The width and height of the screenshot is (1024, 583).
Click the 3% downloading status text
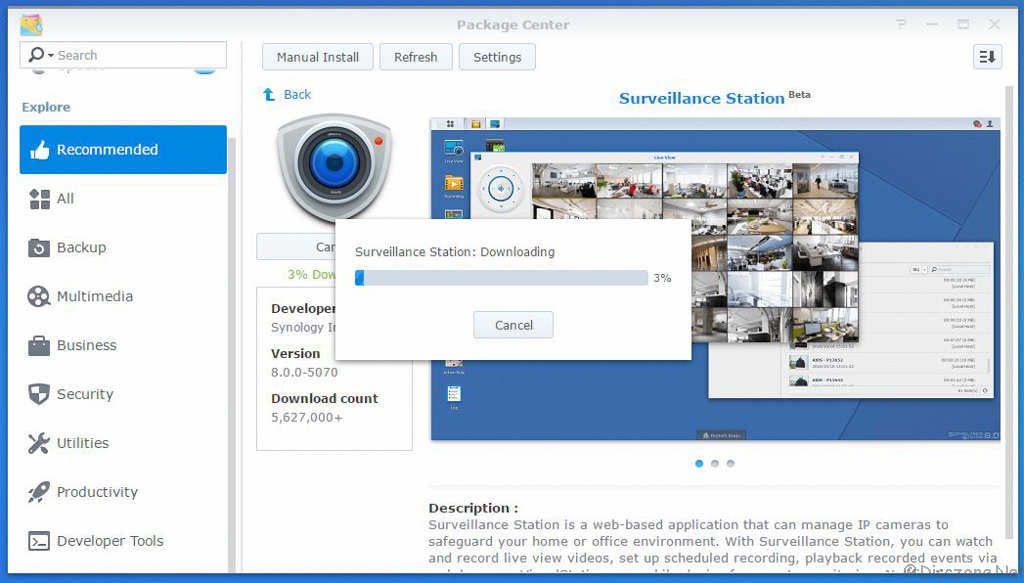(x=312, y=274)
